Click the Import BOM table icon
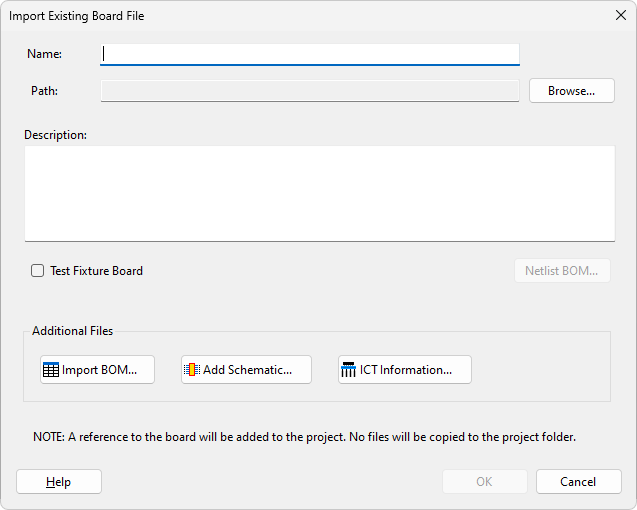The image size is (637, 510). tap(51, 370)
